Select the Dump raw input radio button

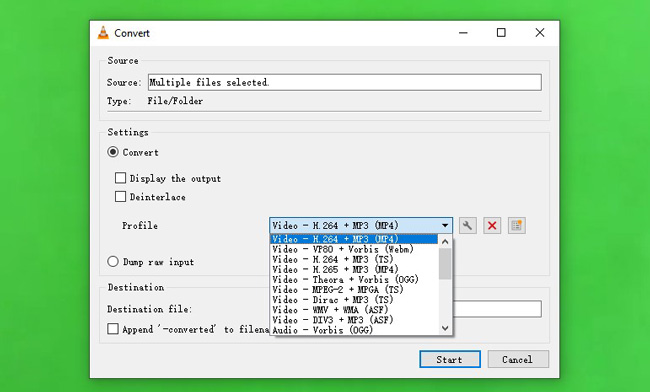(x=113, y=261)
